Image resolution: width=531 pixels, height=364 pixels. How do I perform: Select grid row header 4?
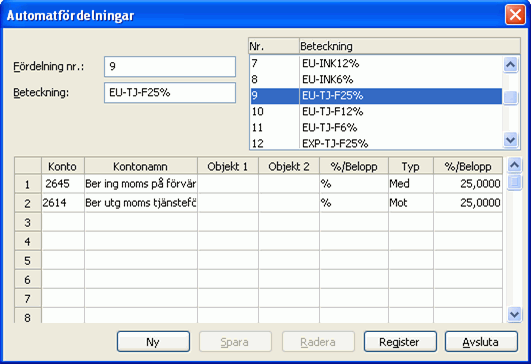(x=28, y=241)
